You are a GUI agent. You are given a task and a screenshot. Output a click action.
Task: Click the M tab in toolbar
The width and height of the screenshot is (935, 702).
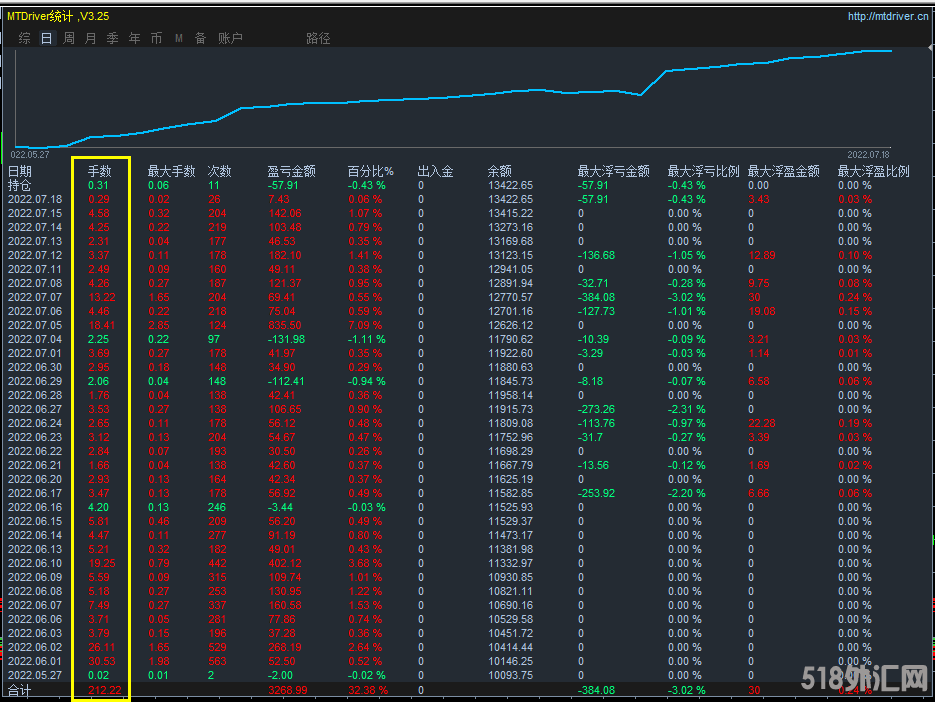pos(179,39)
